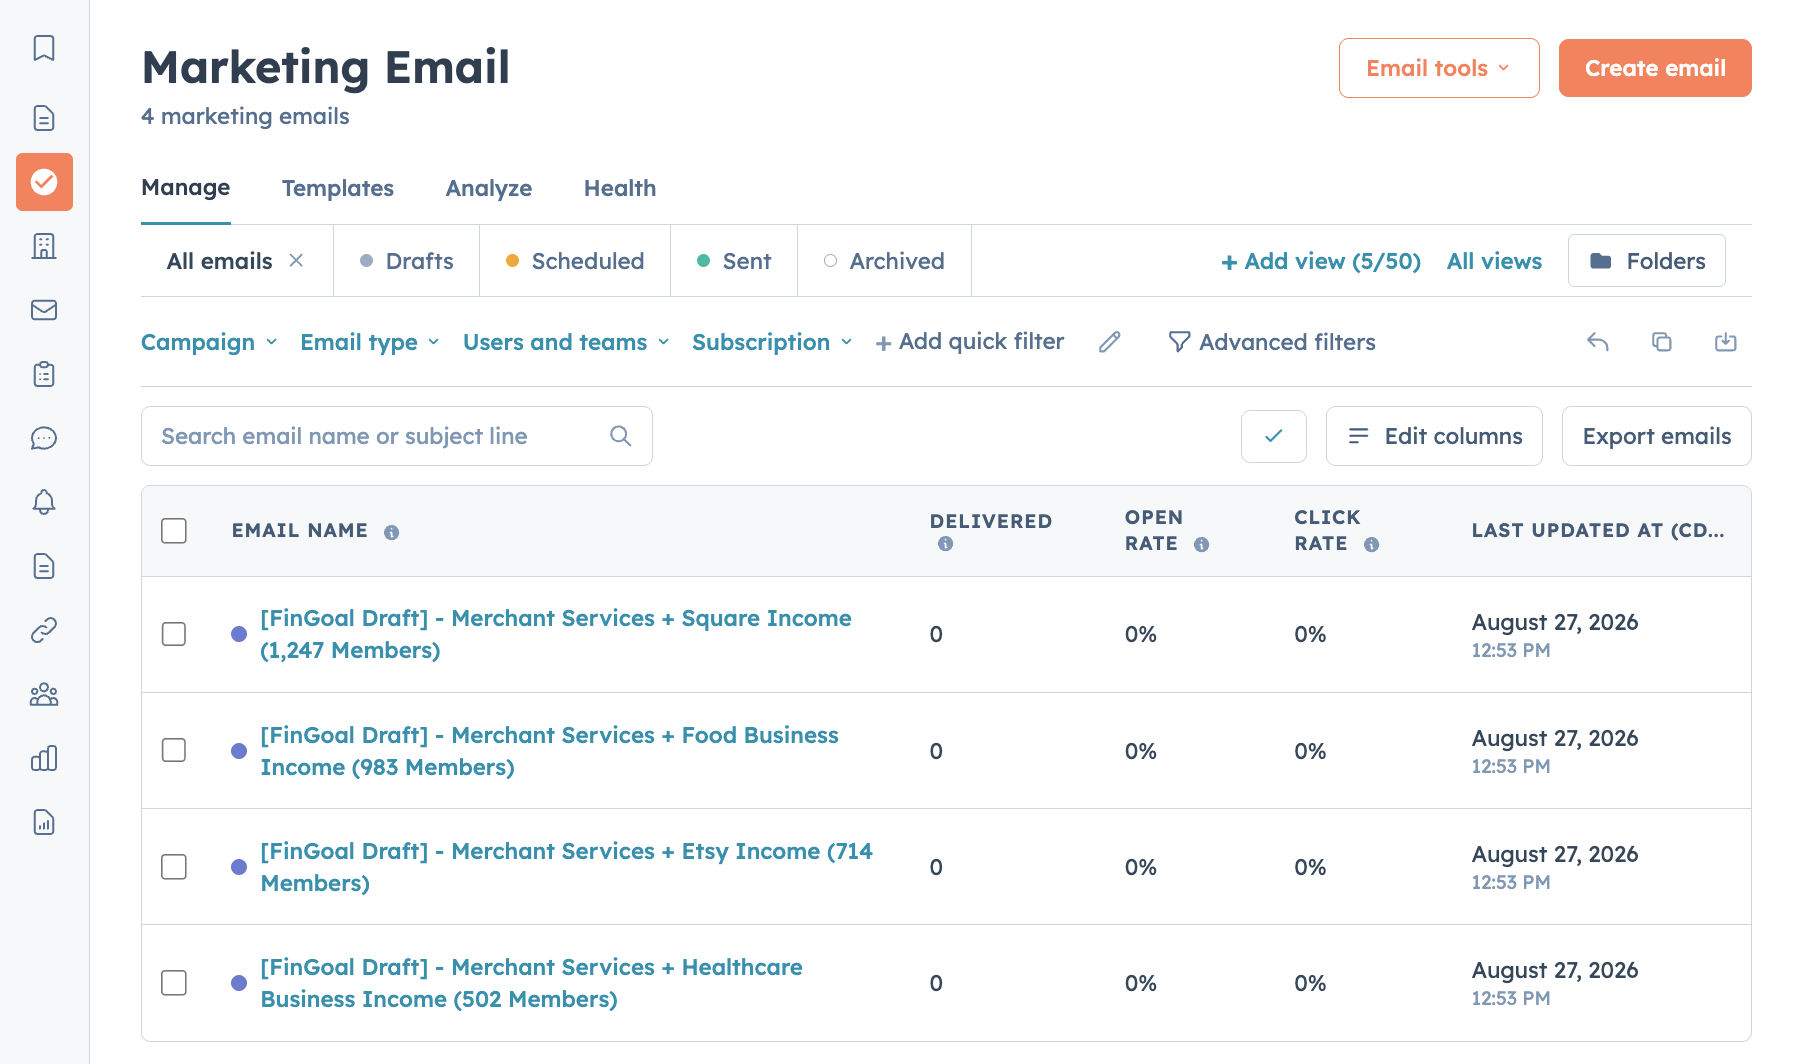
Task: Open the notifications bell icon
Action: (x=44, y=502)
